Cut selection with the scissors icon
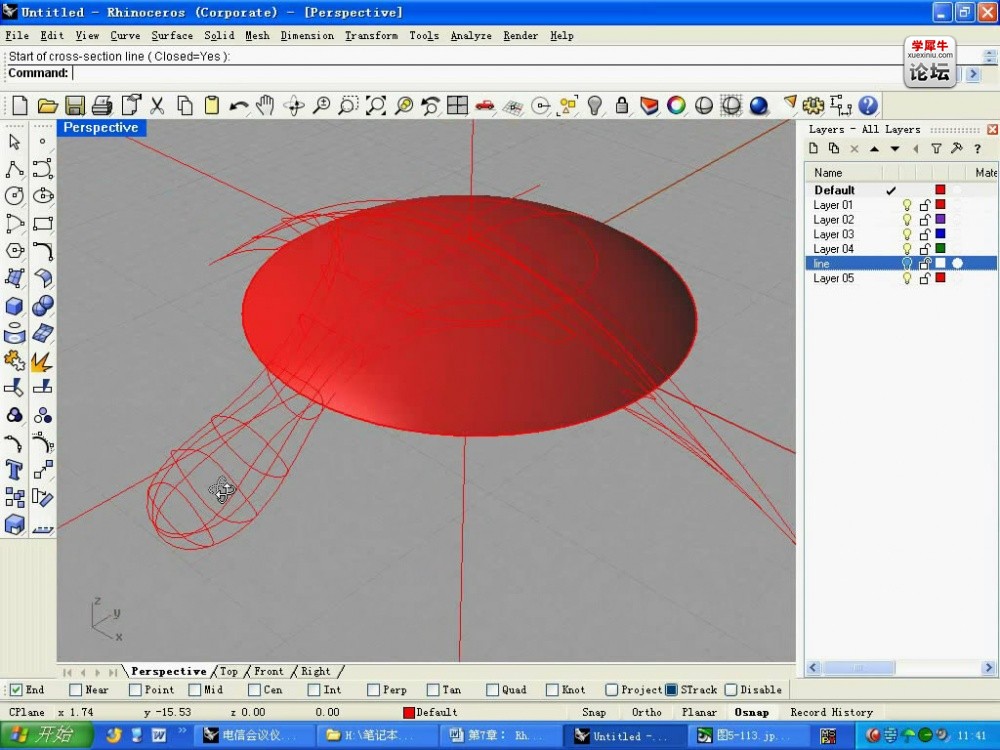 (x=157, y=105)
